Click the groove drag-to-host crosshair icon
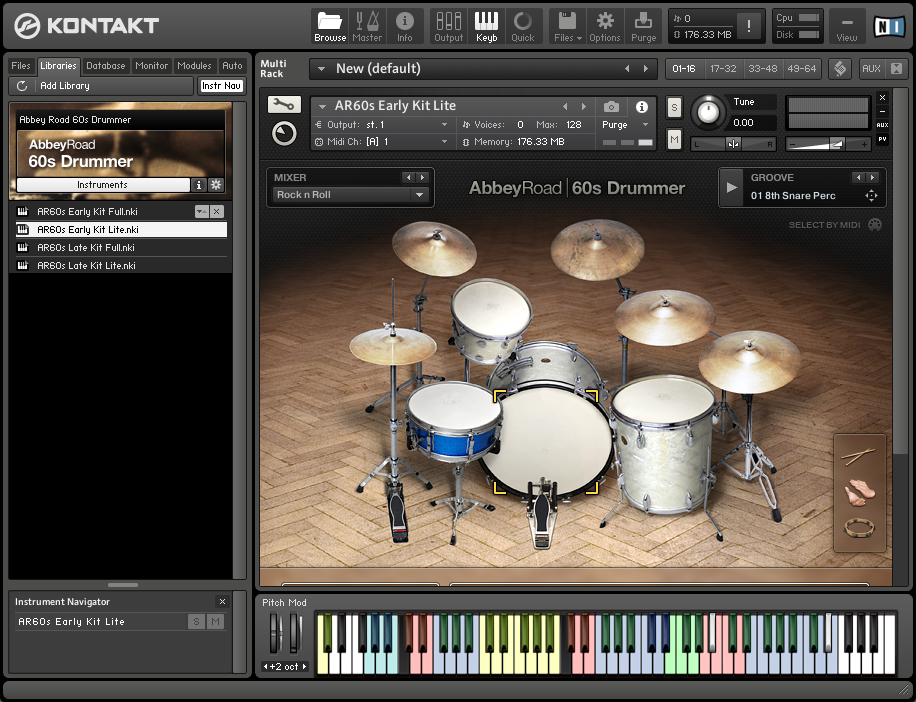 pos(871,196)
